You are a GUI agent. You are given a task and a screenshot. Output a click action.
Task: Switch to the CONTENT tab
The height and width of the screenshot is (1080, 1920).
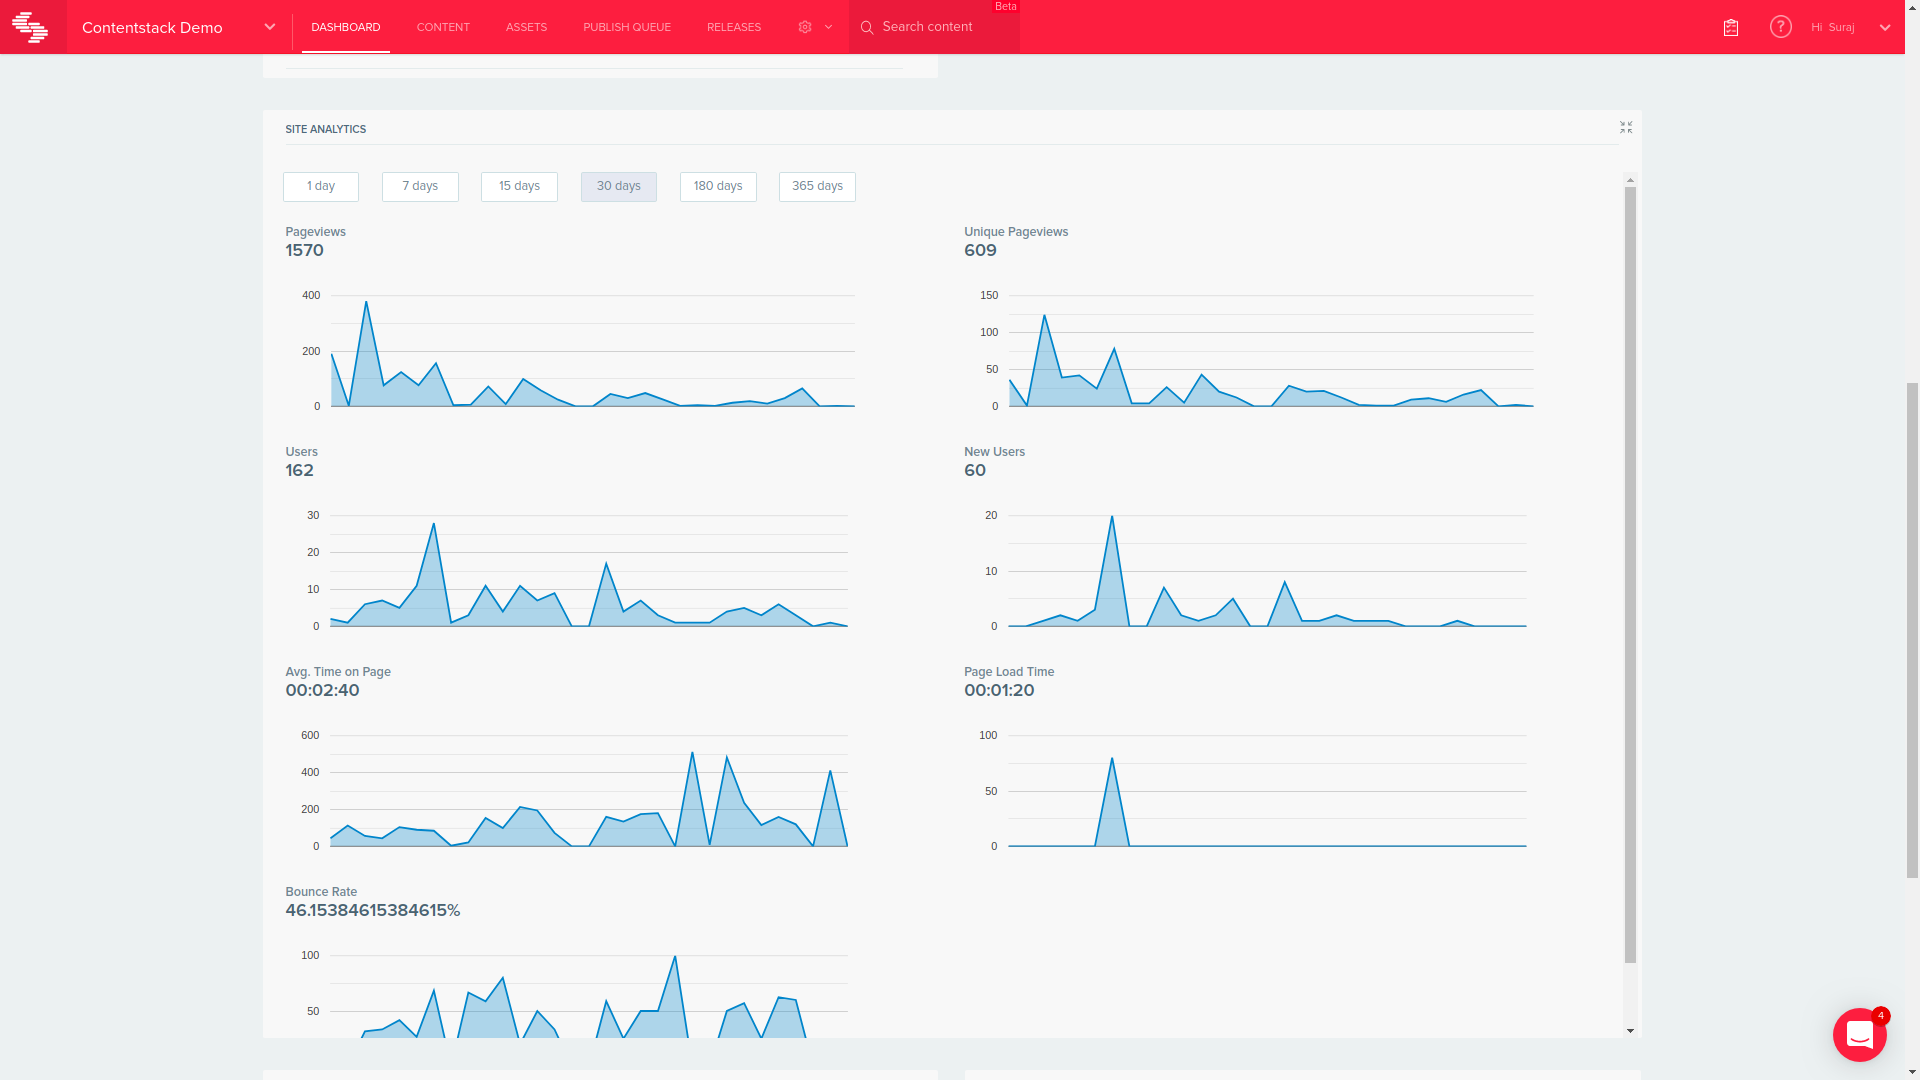(442, 27)
